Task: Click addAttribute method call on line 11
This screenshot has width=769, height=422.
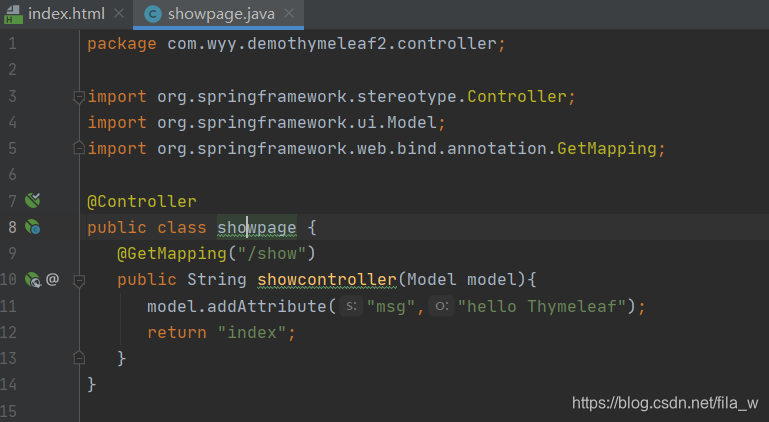Action: pyautogui.click(x=267, y=307)
